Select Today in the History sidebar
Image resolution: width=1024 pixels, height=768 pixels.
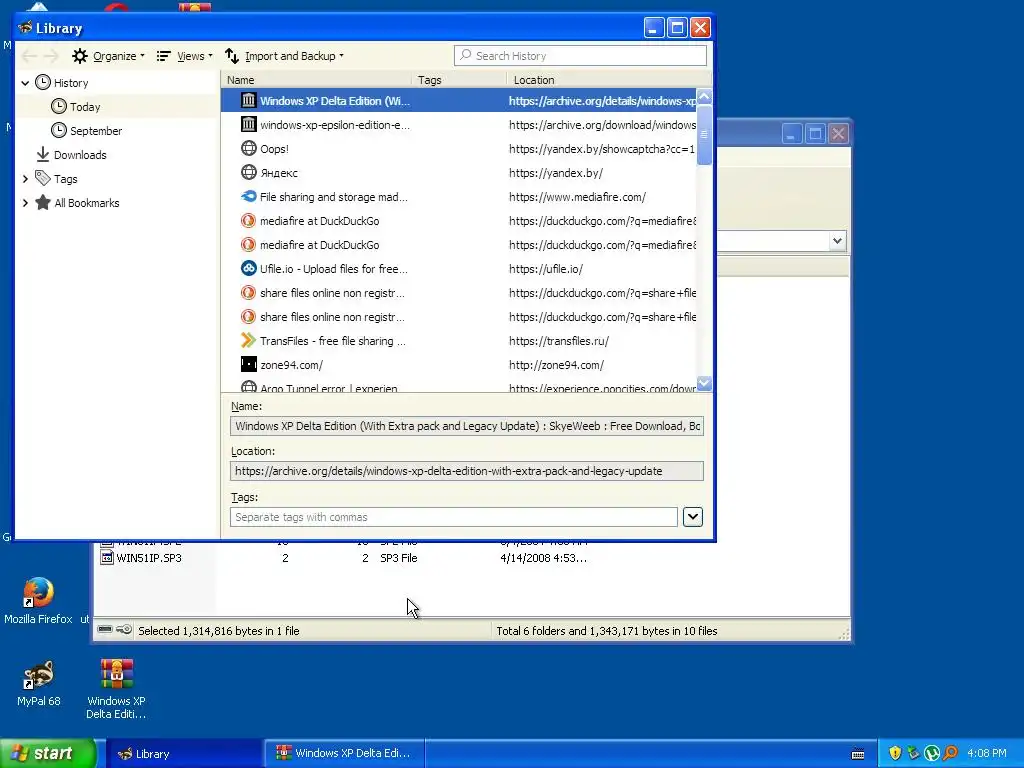pos(85,106)
